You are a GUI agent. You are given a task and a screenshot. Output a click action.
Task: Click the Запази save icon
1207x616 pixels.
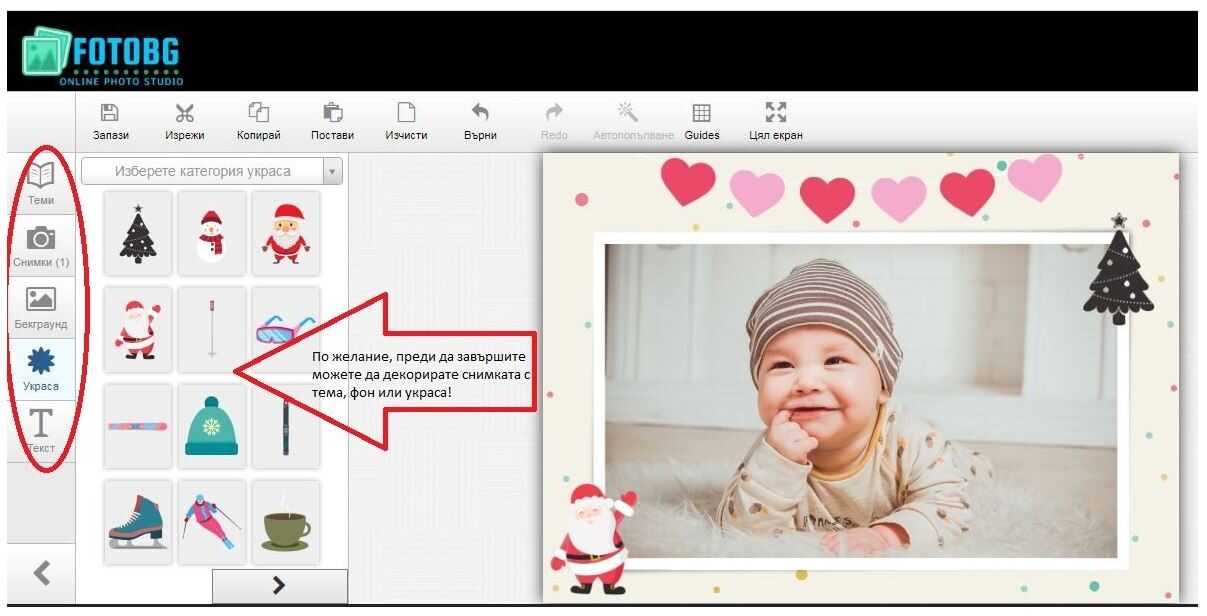coord(111,114)
